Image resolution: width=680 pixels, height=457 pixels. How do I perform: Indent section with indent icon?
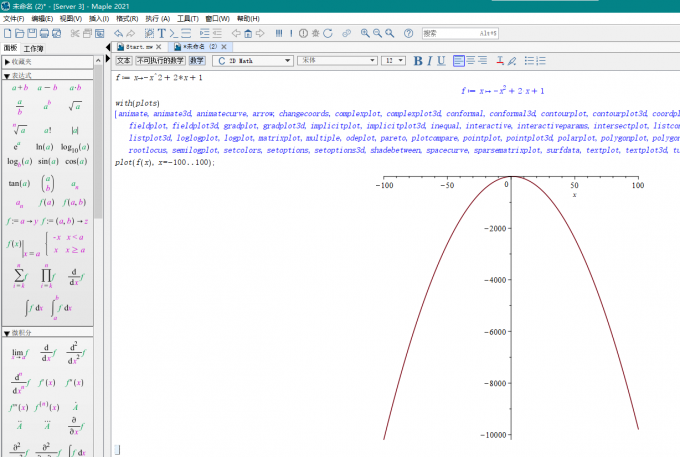point(204,33)
